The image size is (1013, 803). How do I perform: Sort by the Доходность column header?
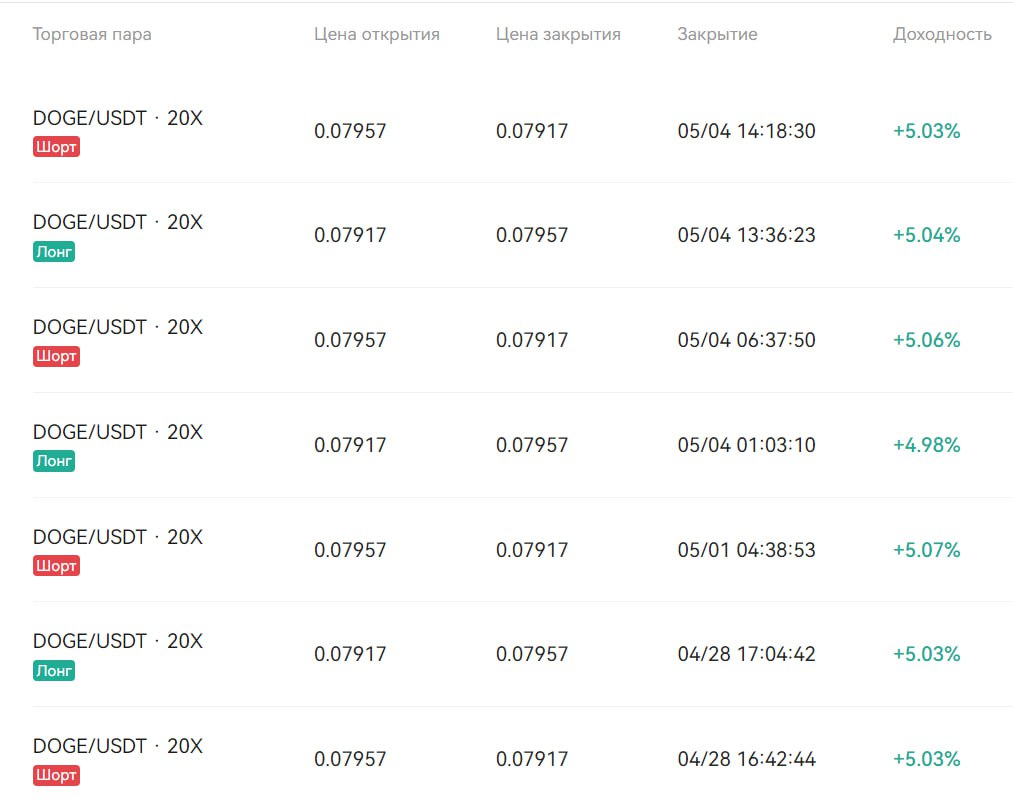point(942,34)
